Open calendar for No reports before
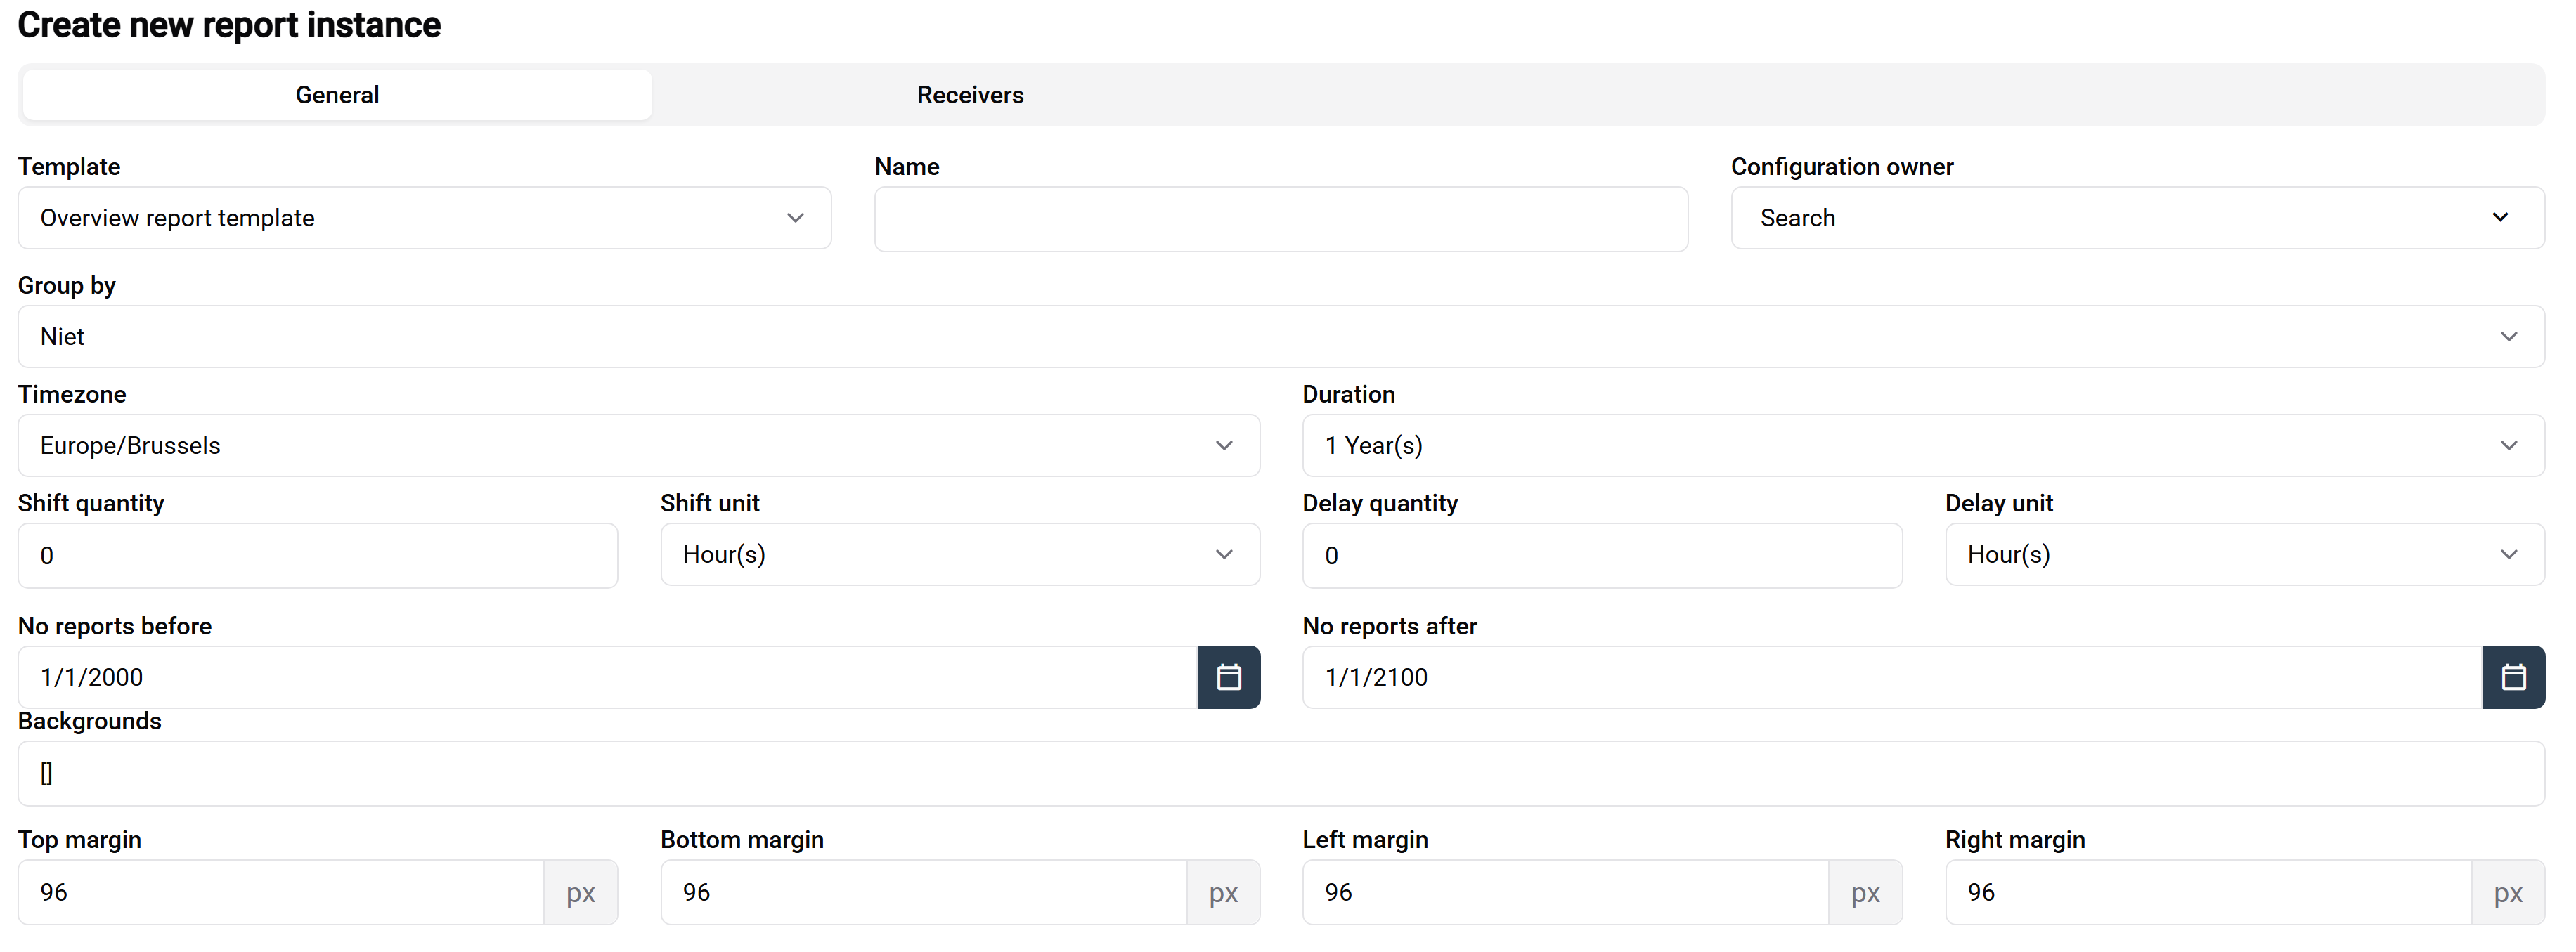The height and width of the screenshot is (952, 2576). [x=1228, y=677]
